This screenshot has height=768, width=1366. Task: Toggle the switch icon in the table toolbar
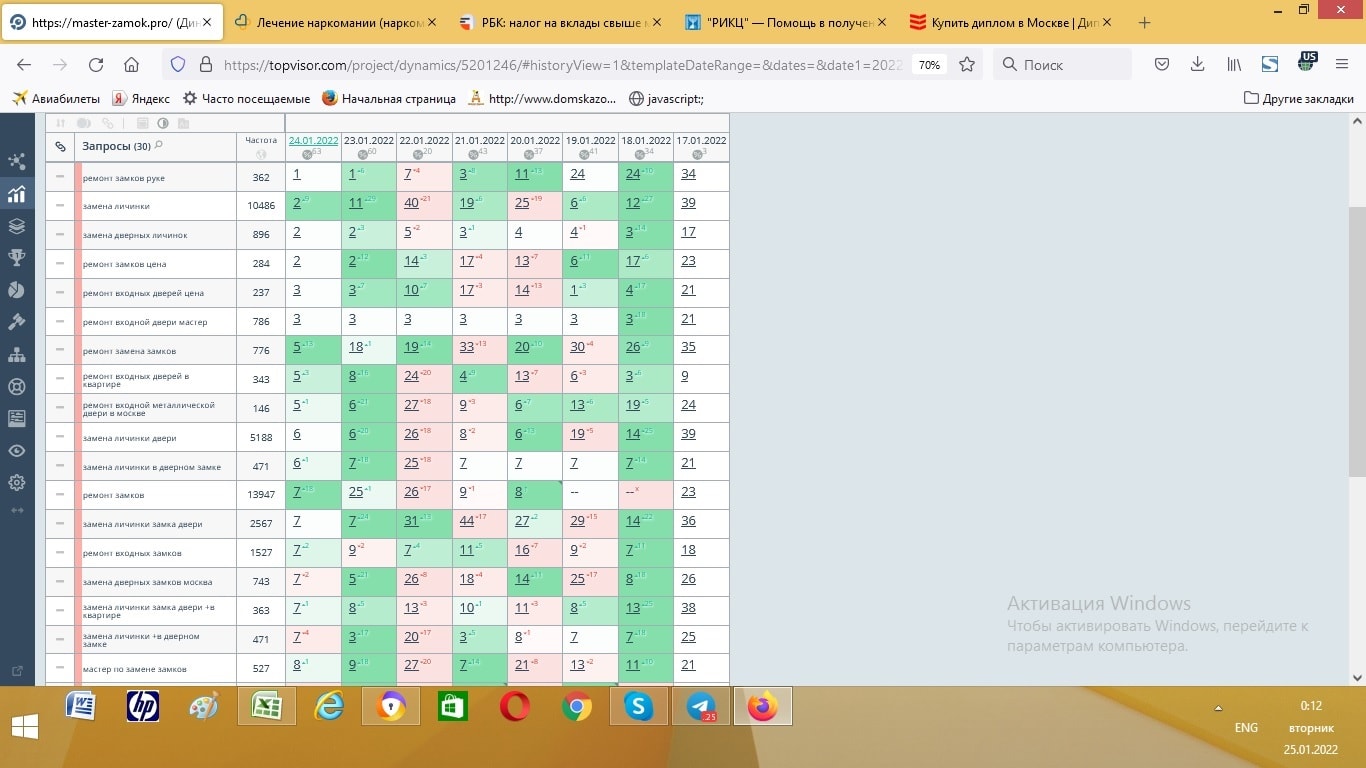(84, 123)
